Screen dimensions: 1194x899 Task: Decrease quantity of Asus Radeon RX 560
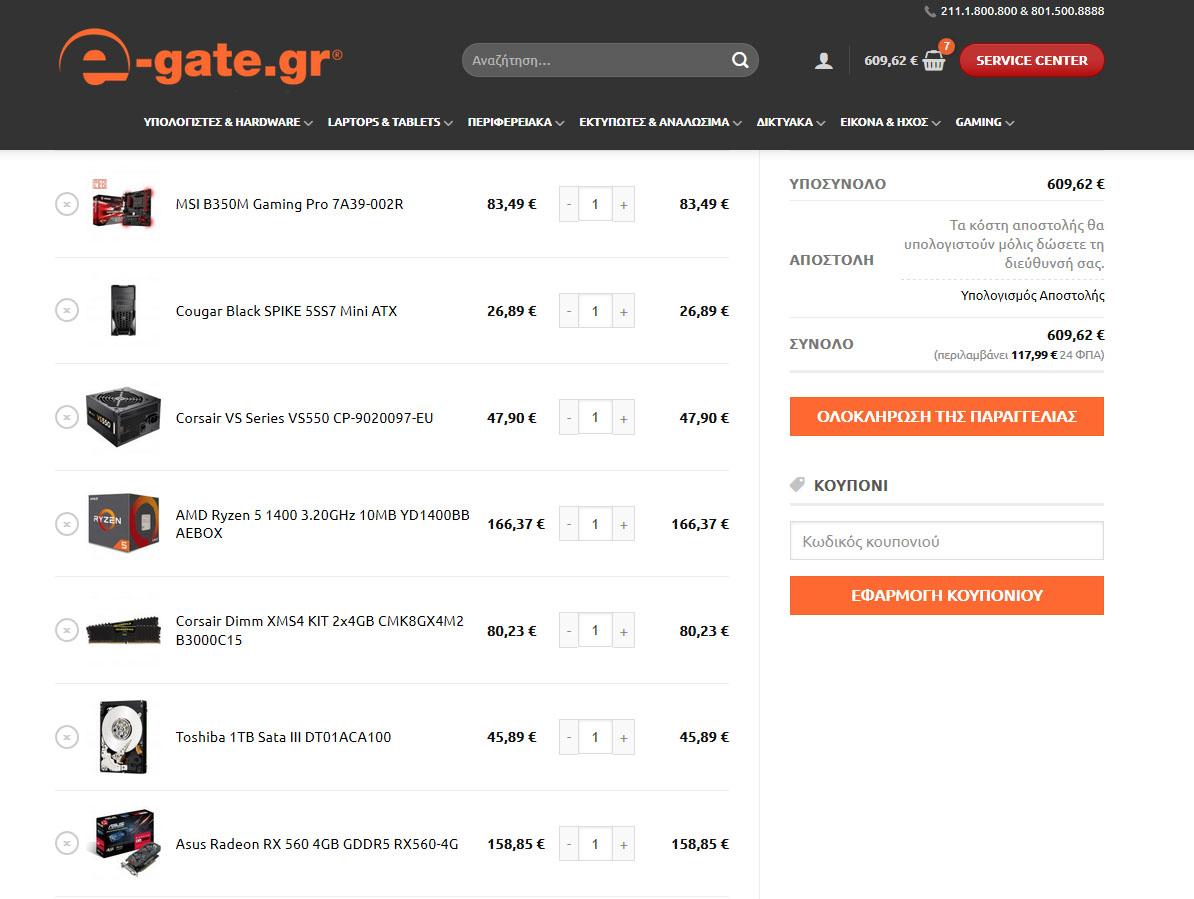click(x=569, y=844)
